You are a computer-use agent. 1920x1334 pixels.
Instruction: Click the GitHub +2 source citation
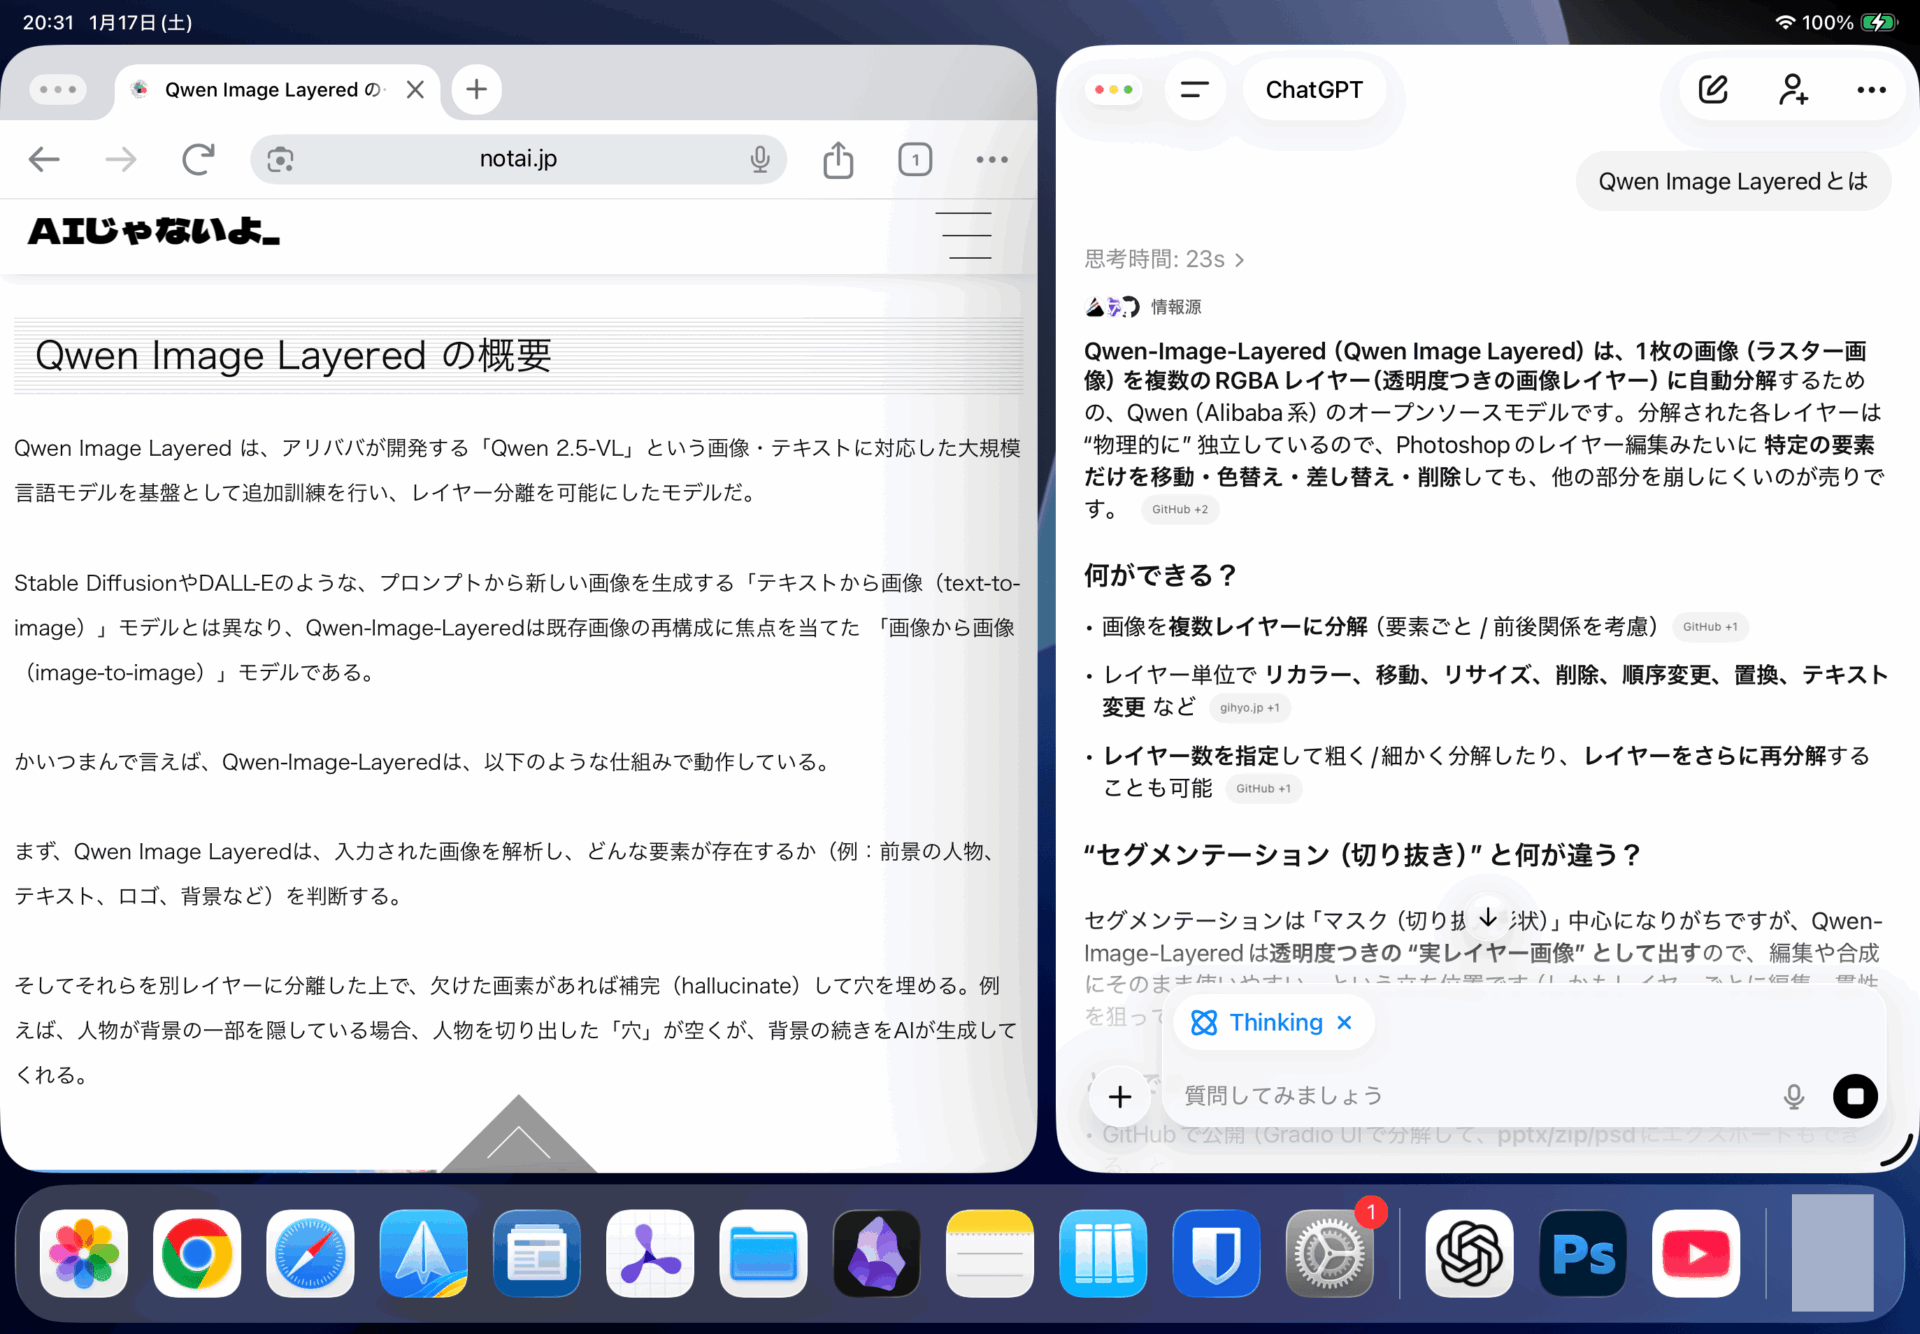(1179, 510)
